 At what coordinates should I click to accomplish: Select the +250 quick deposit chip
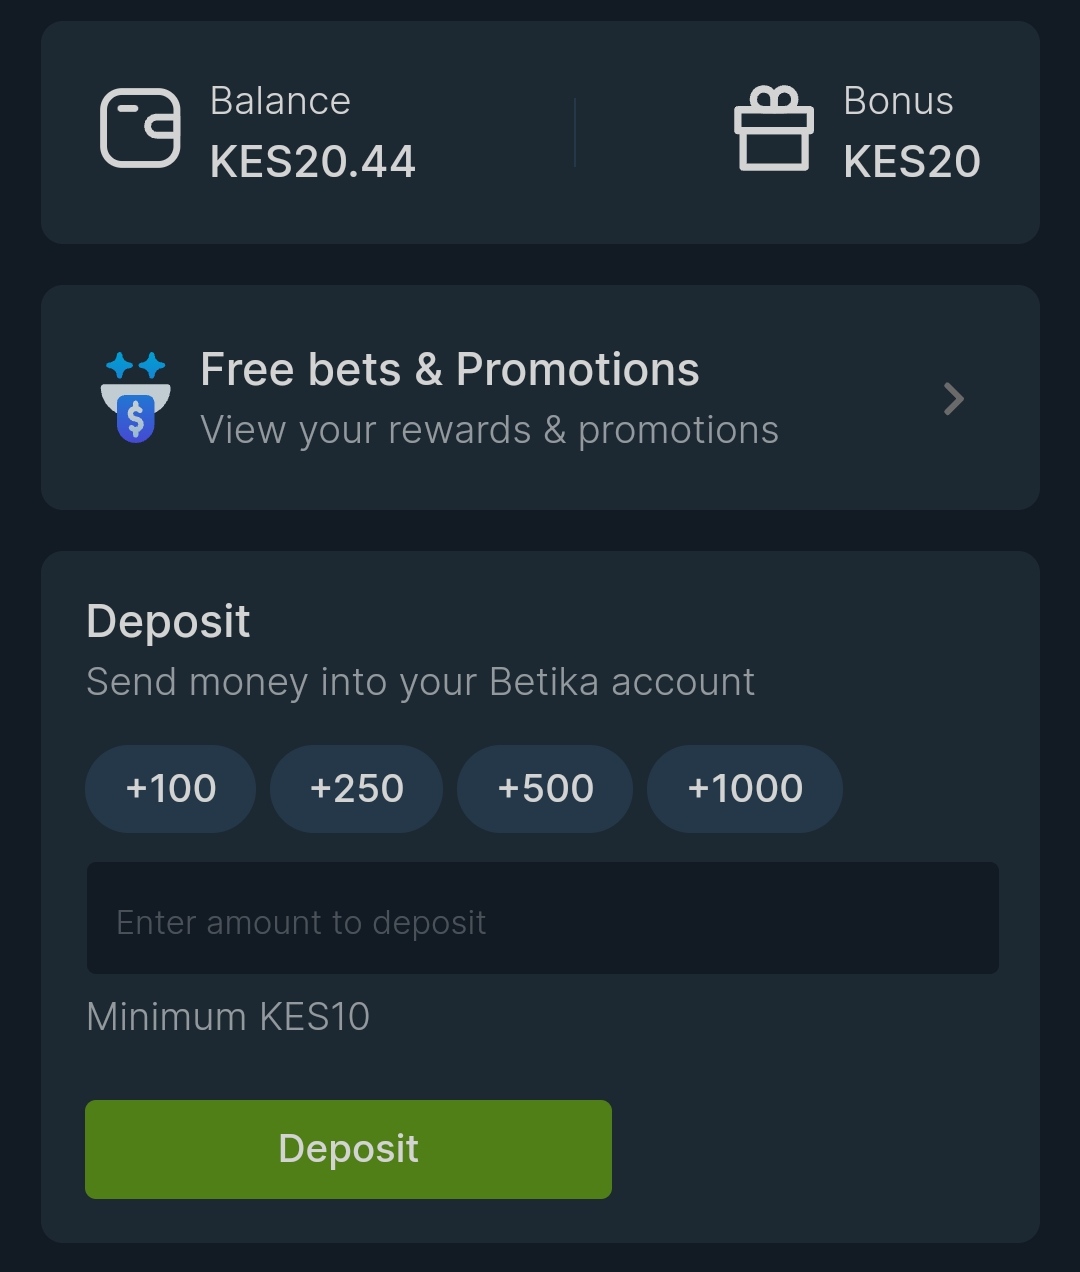(356, 789)
